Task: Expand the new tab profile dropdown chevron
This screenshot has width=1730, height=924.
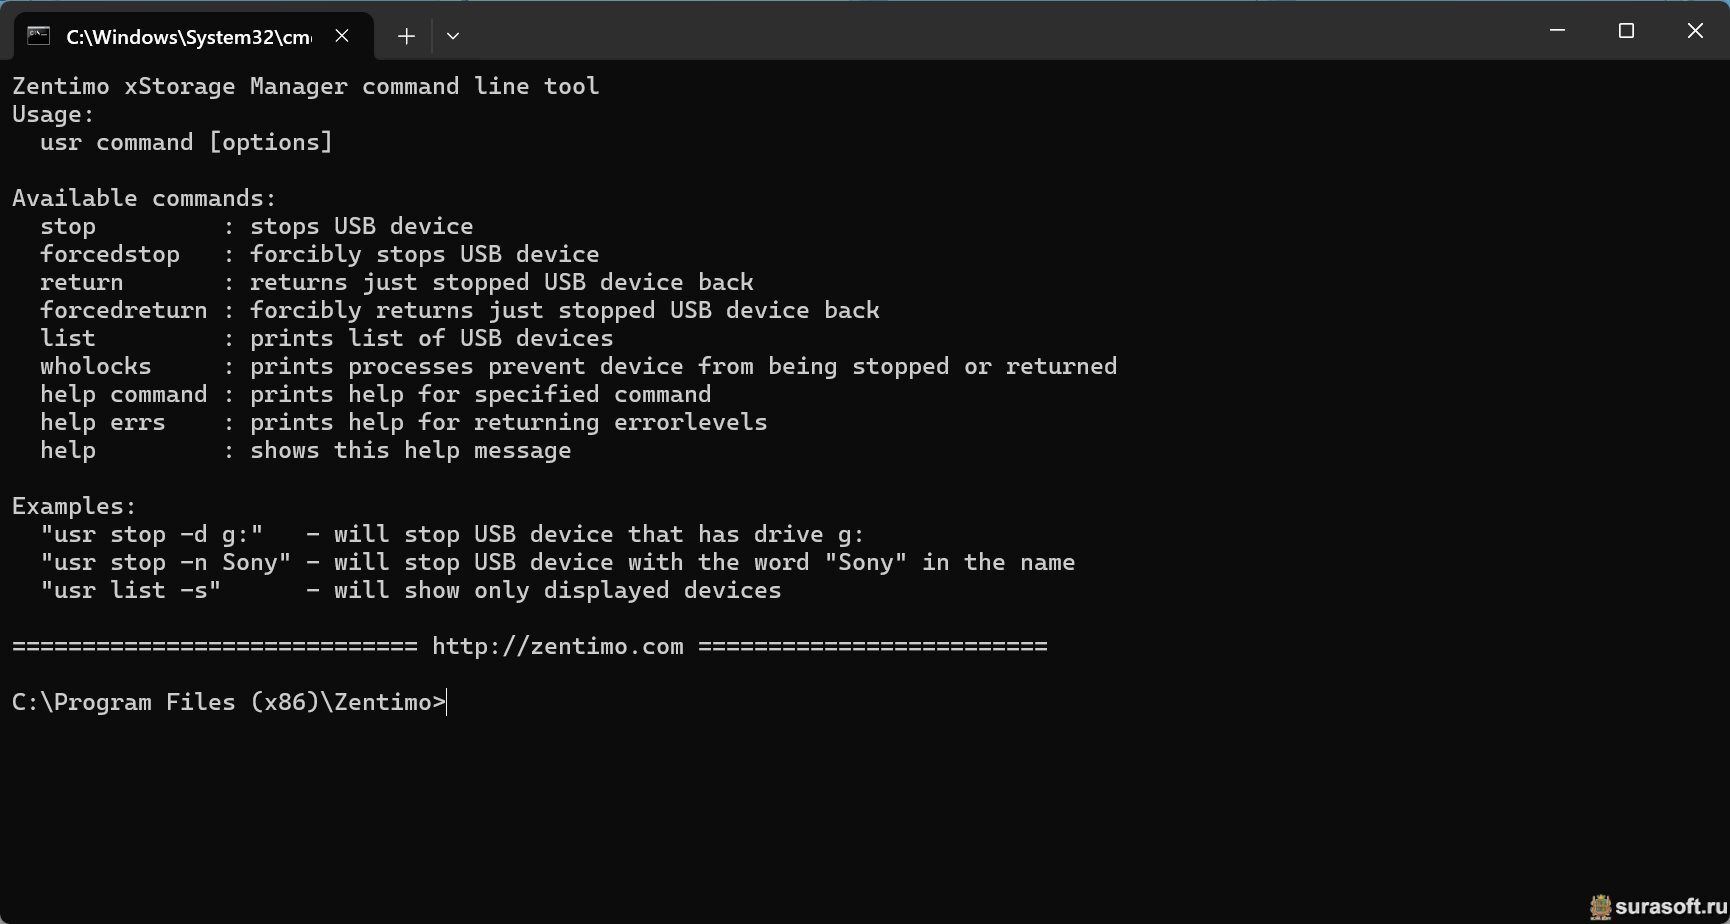Action: coord(453,37)
